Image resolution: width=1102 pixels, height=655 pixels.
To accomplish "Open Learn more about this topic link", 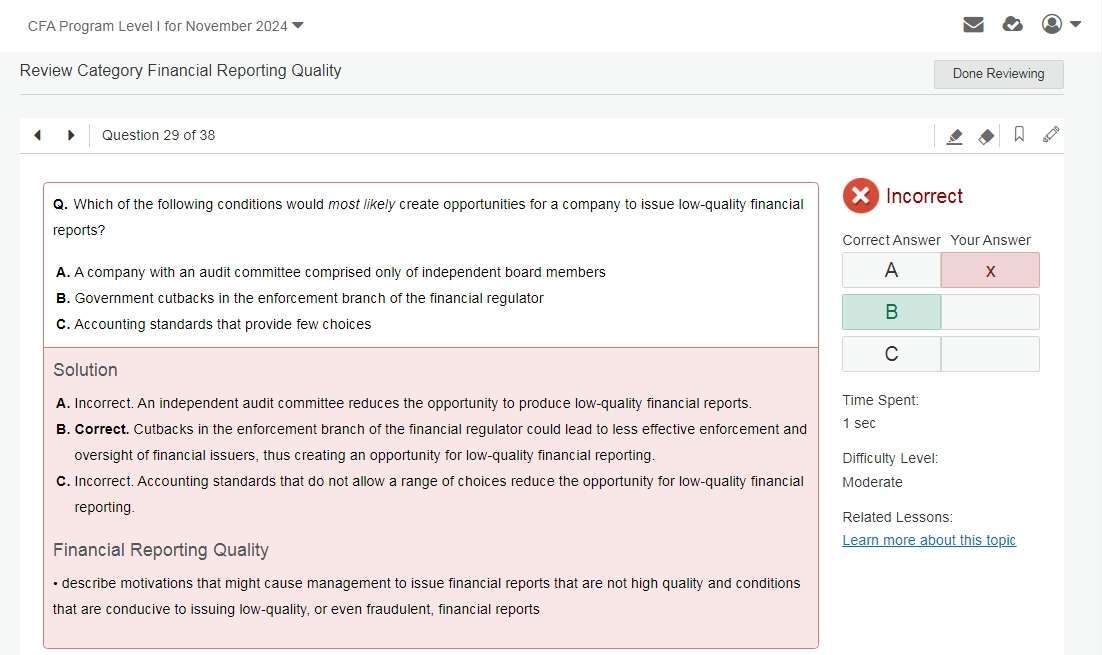I will point(929,540).
